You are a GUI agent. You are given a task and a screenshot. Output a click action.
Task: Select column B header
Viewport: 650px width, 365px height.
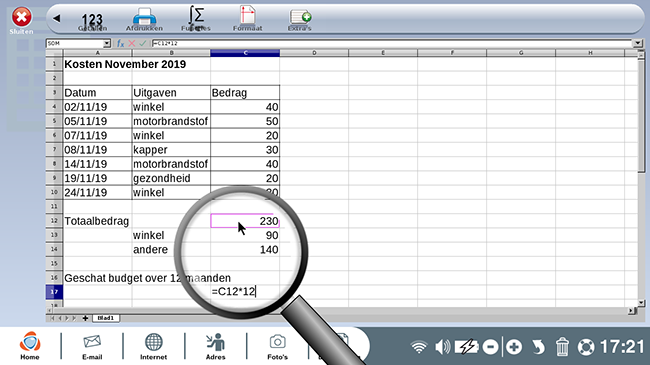point(171,53)
